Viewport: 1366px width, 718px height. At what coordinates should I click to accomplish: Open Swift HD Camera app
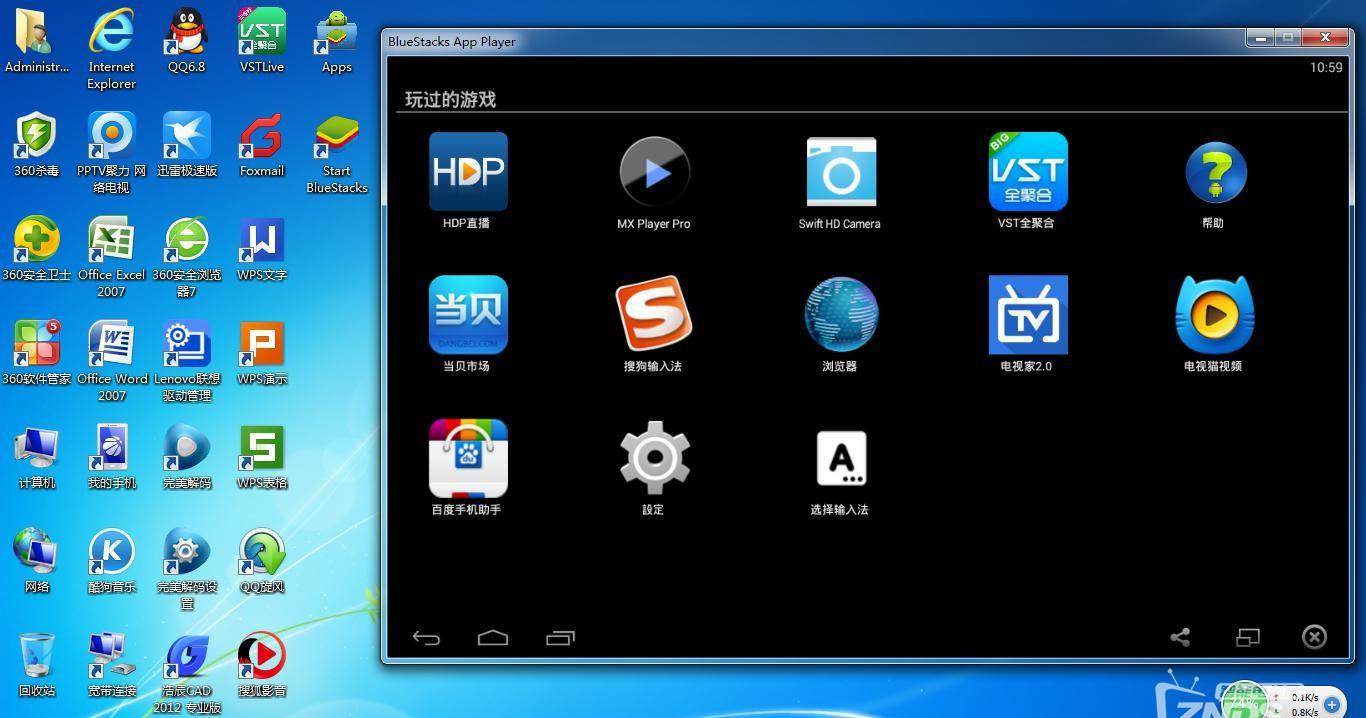click(x=840, y=172)
